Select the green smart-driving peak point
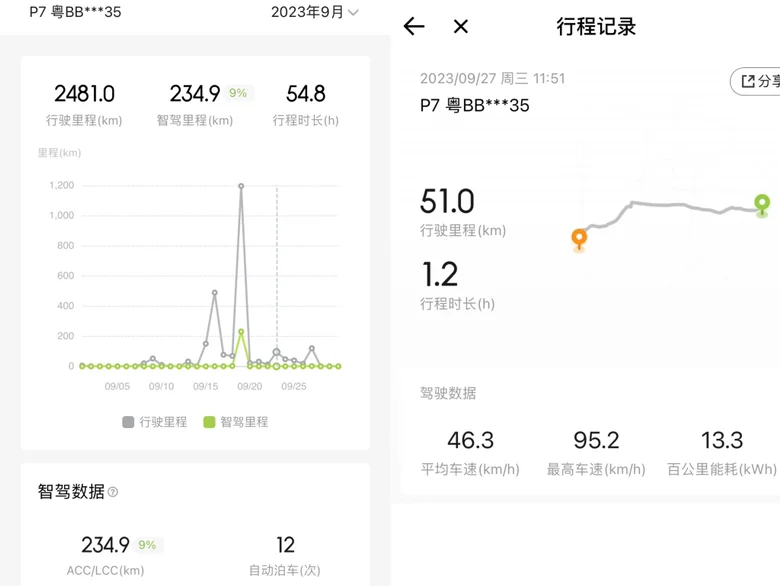This screenshot has width=780, height=586. click(241, 332)
